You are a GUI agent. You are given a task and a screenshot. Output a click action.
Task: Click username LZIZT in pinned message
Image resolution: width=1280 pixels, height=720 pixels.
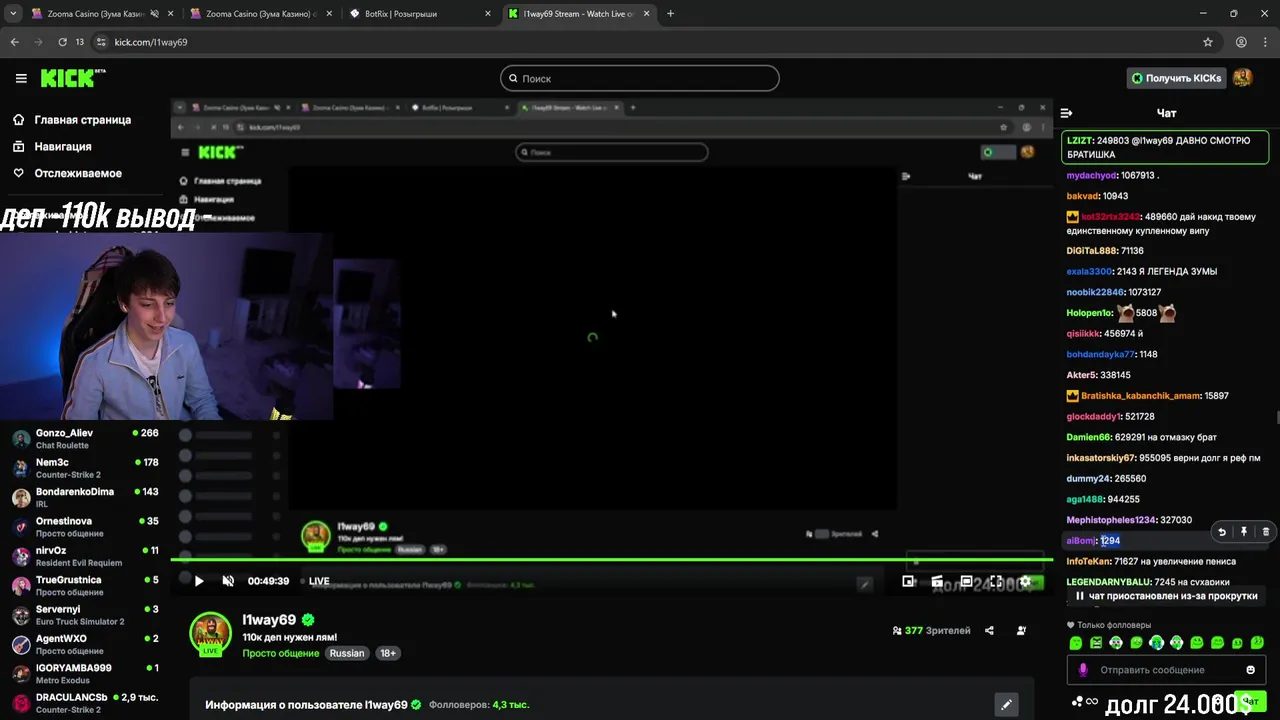pos(1079,141)
